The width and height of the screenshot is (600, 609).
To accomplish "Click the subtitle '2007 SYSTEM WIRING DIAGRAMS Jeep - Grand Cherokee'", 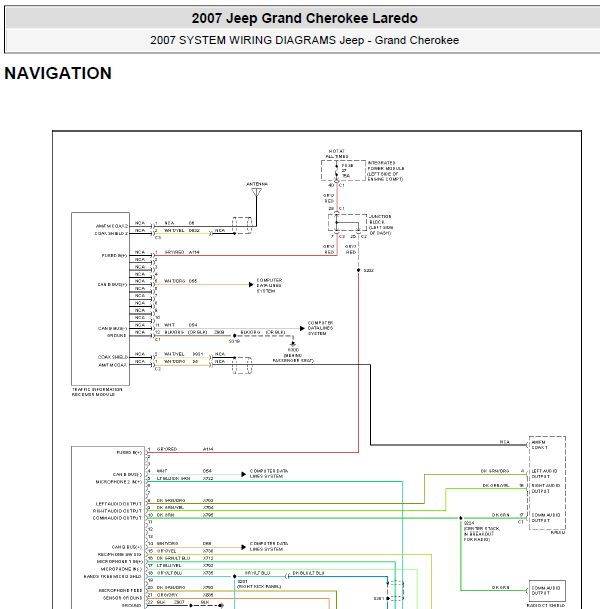I will 304,40.
